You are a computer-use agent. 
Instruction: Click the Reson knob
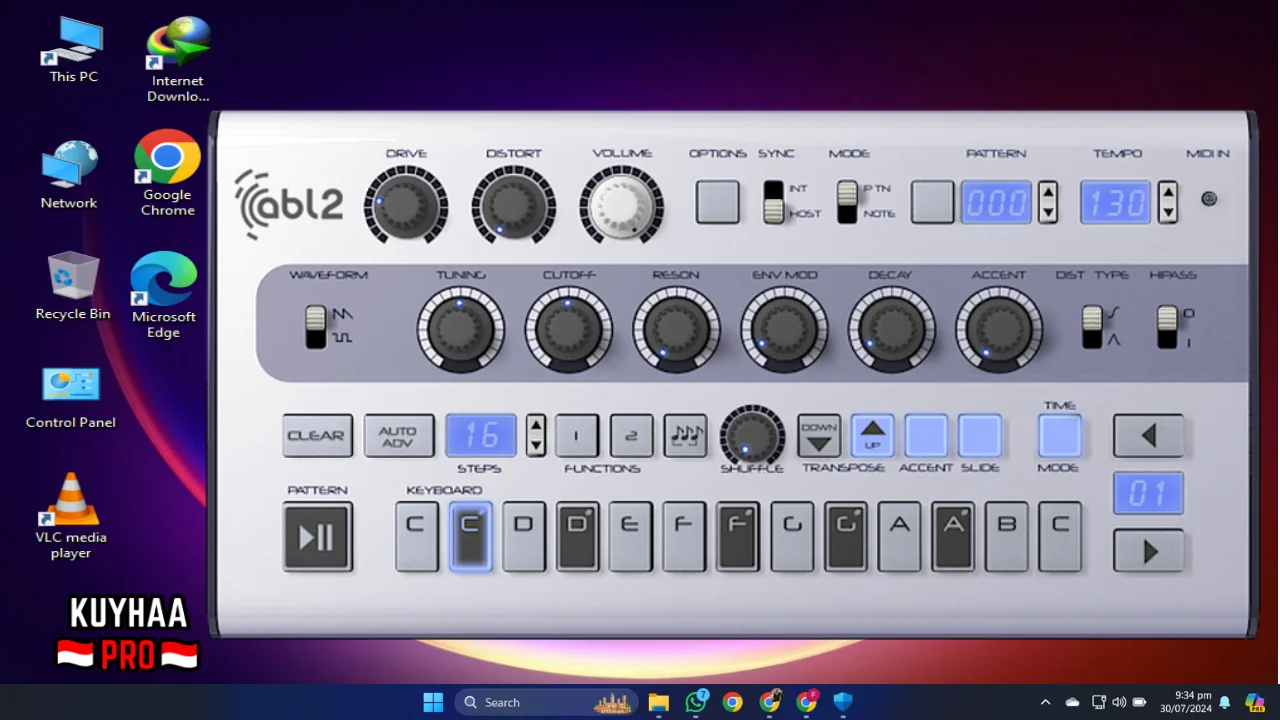pos(677,329)
